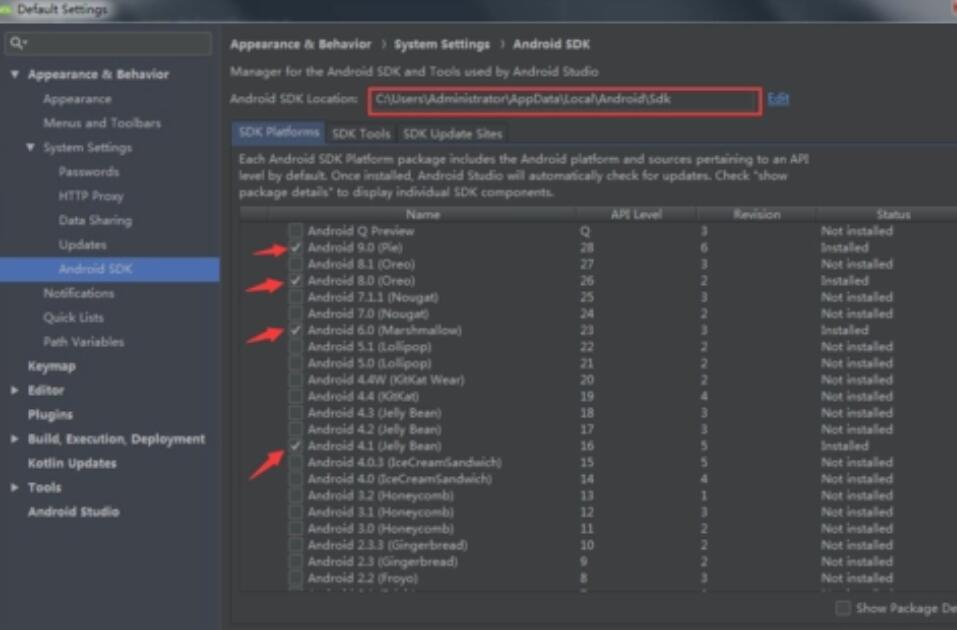Click the search magnifier icon in settings
This screenshot has width=957, height=630.
(x=17, y=43)
